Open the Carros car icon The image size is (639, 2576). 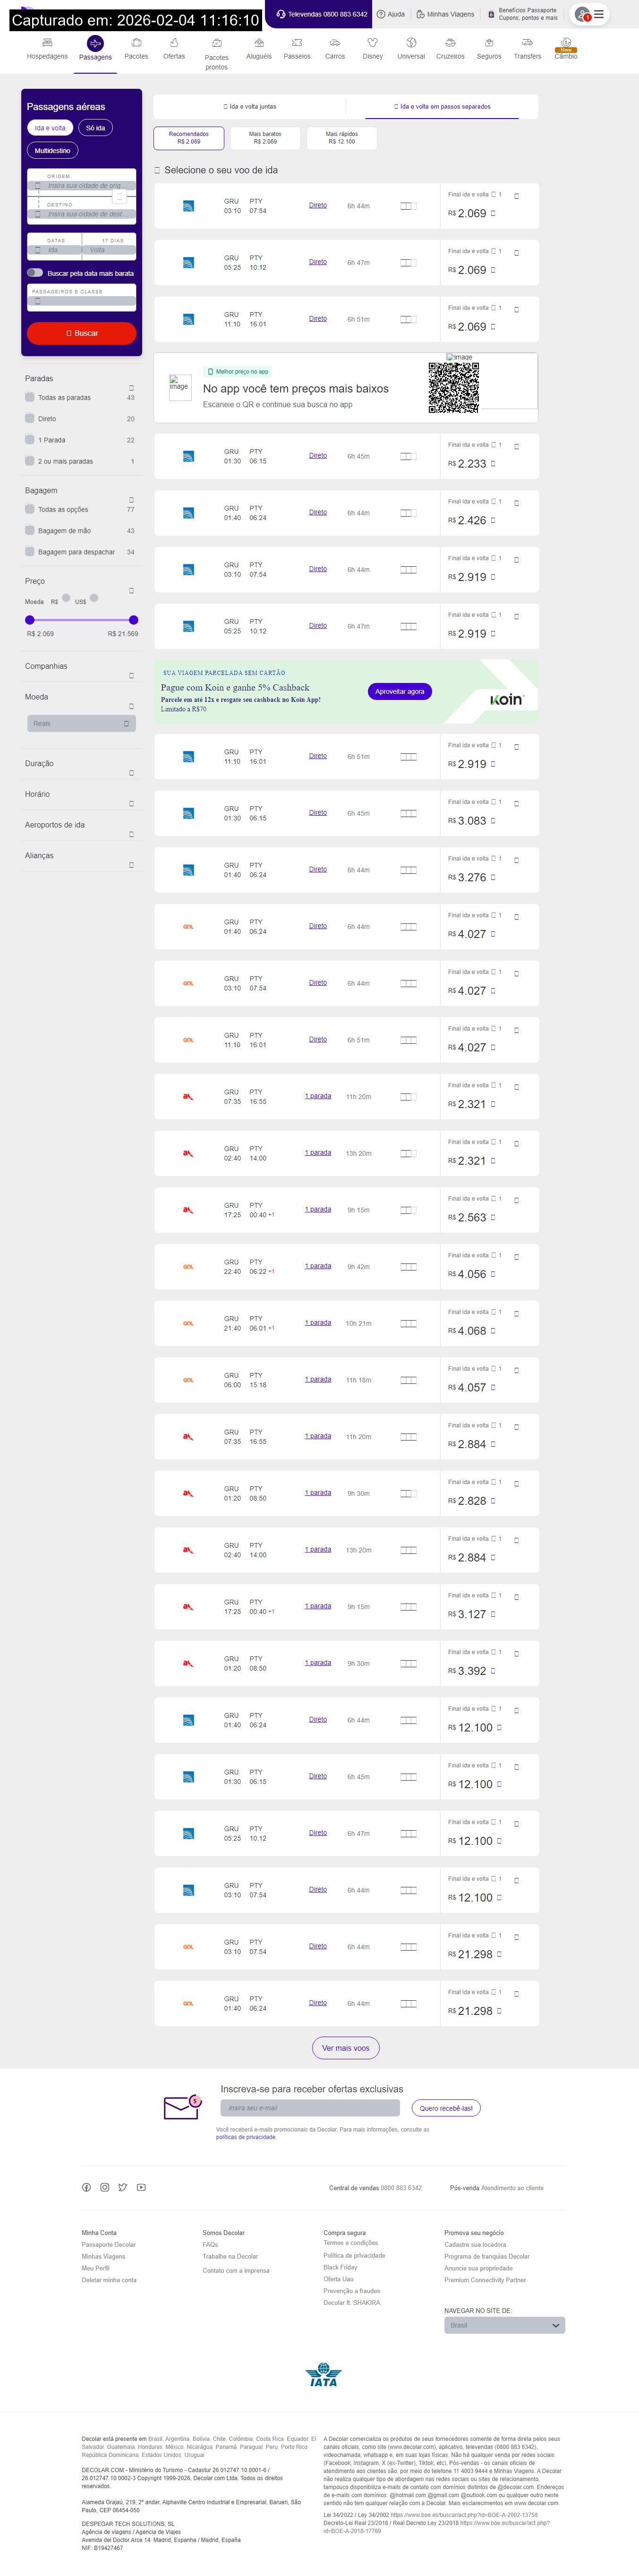coord(335,43)
